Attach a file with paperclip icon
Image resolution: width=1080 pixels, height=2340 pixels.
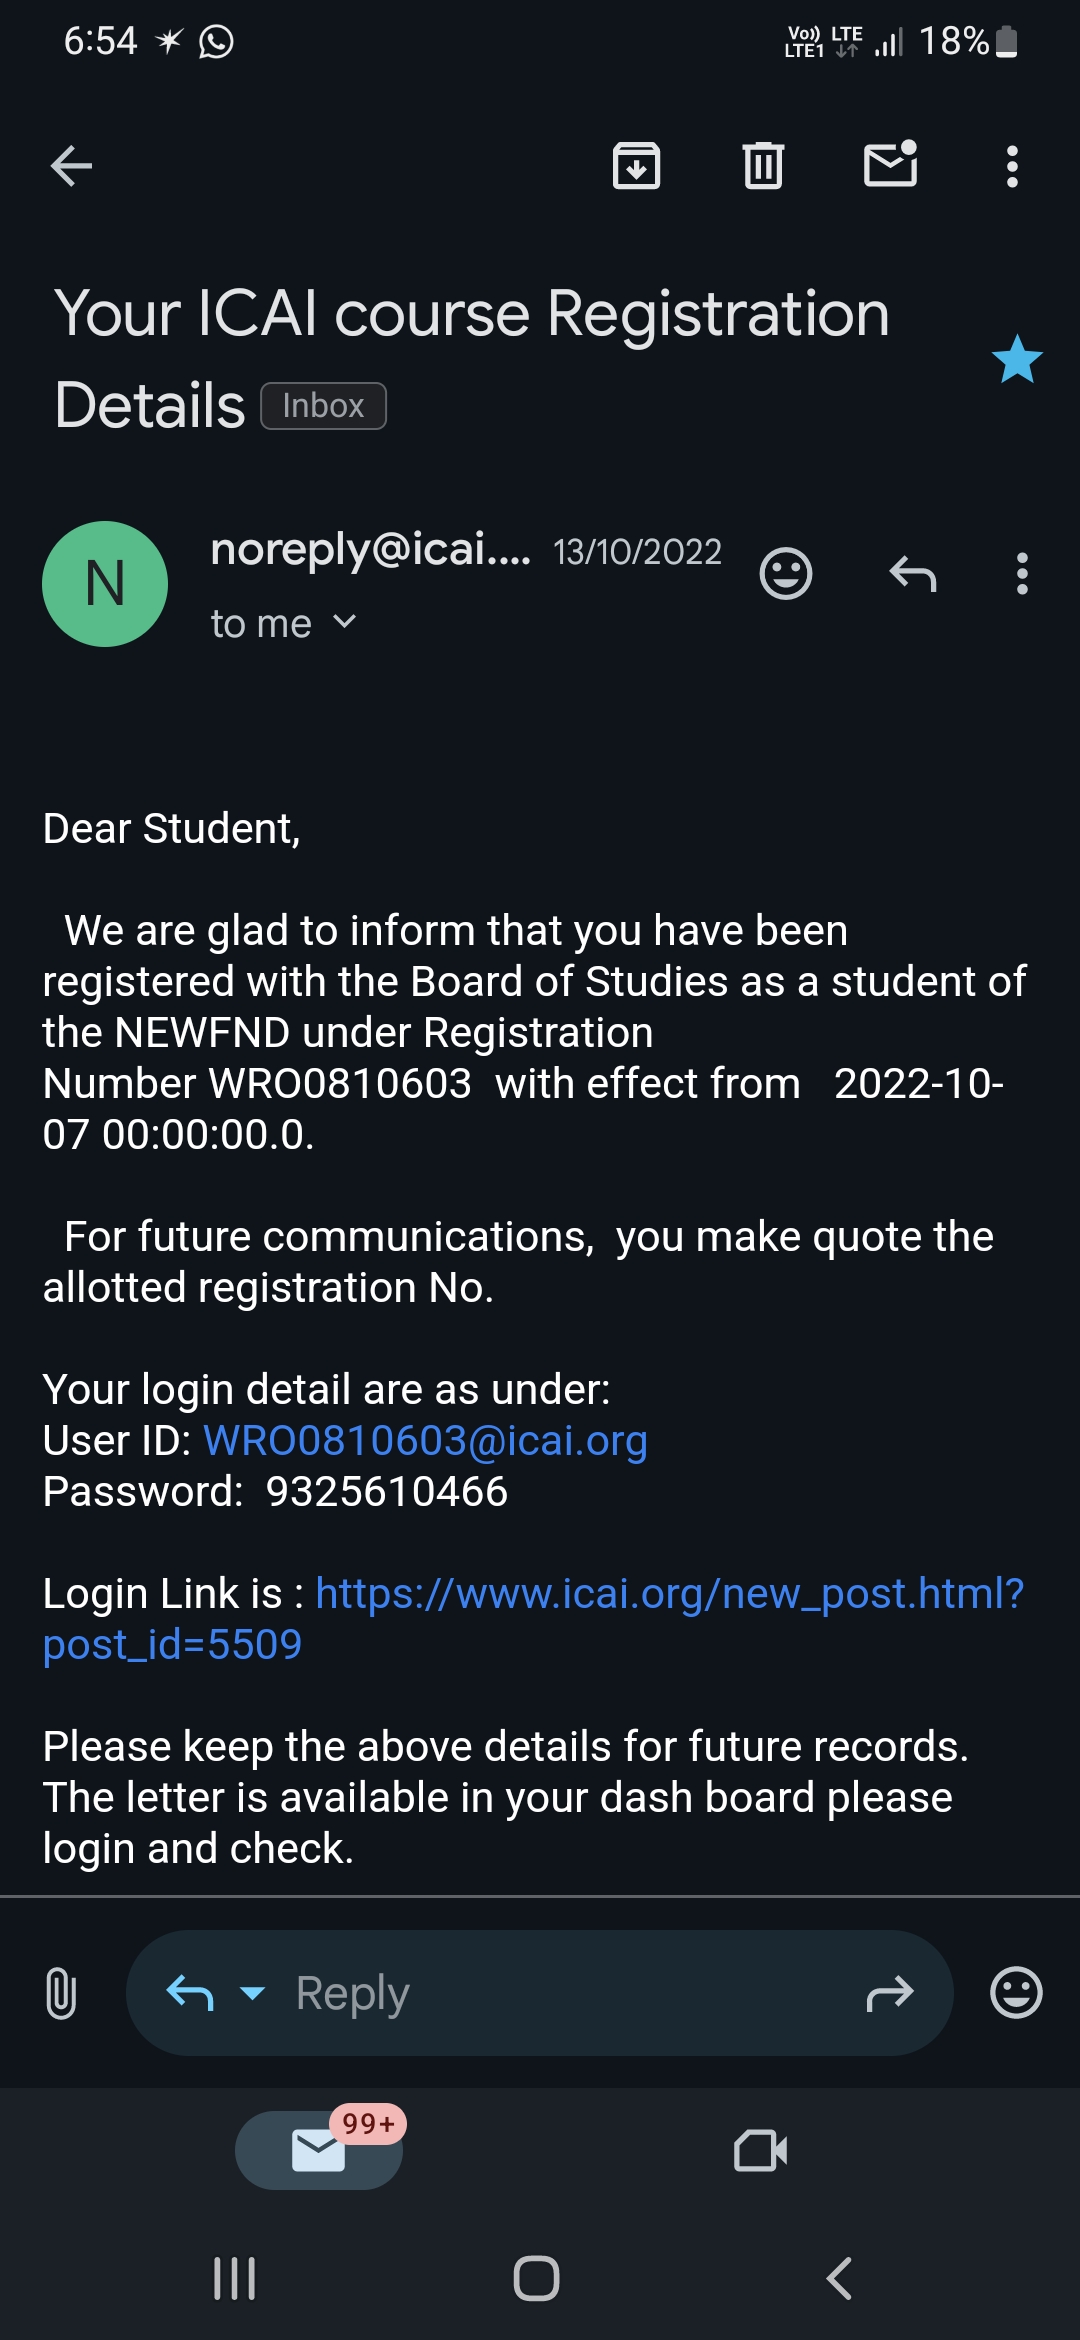pos(61,1993)
